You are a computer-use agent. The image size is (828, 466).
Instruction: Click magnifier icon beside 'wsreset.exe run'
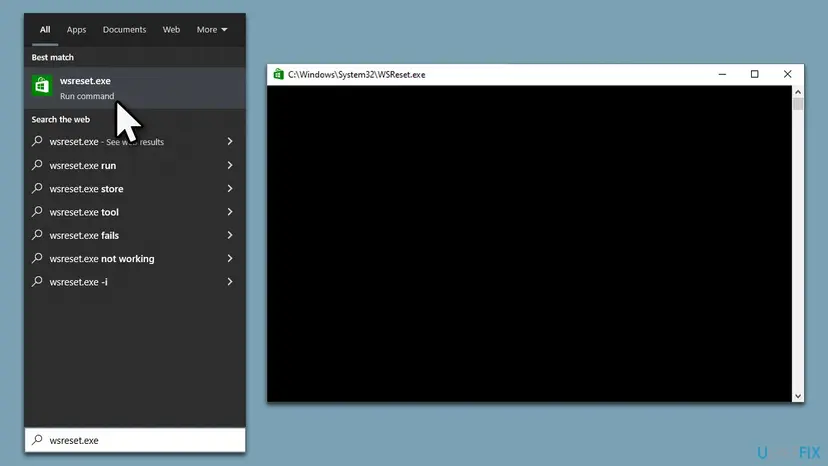click(37, 165)
